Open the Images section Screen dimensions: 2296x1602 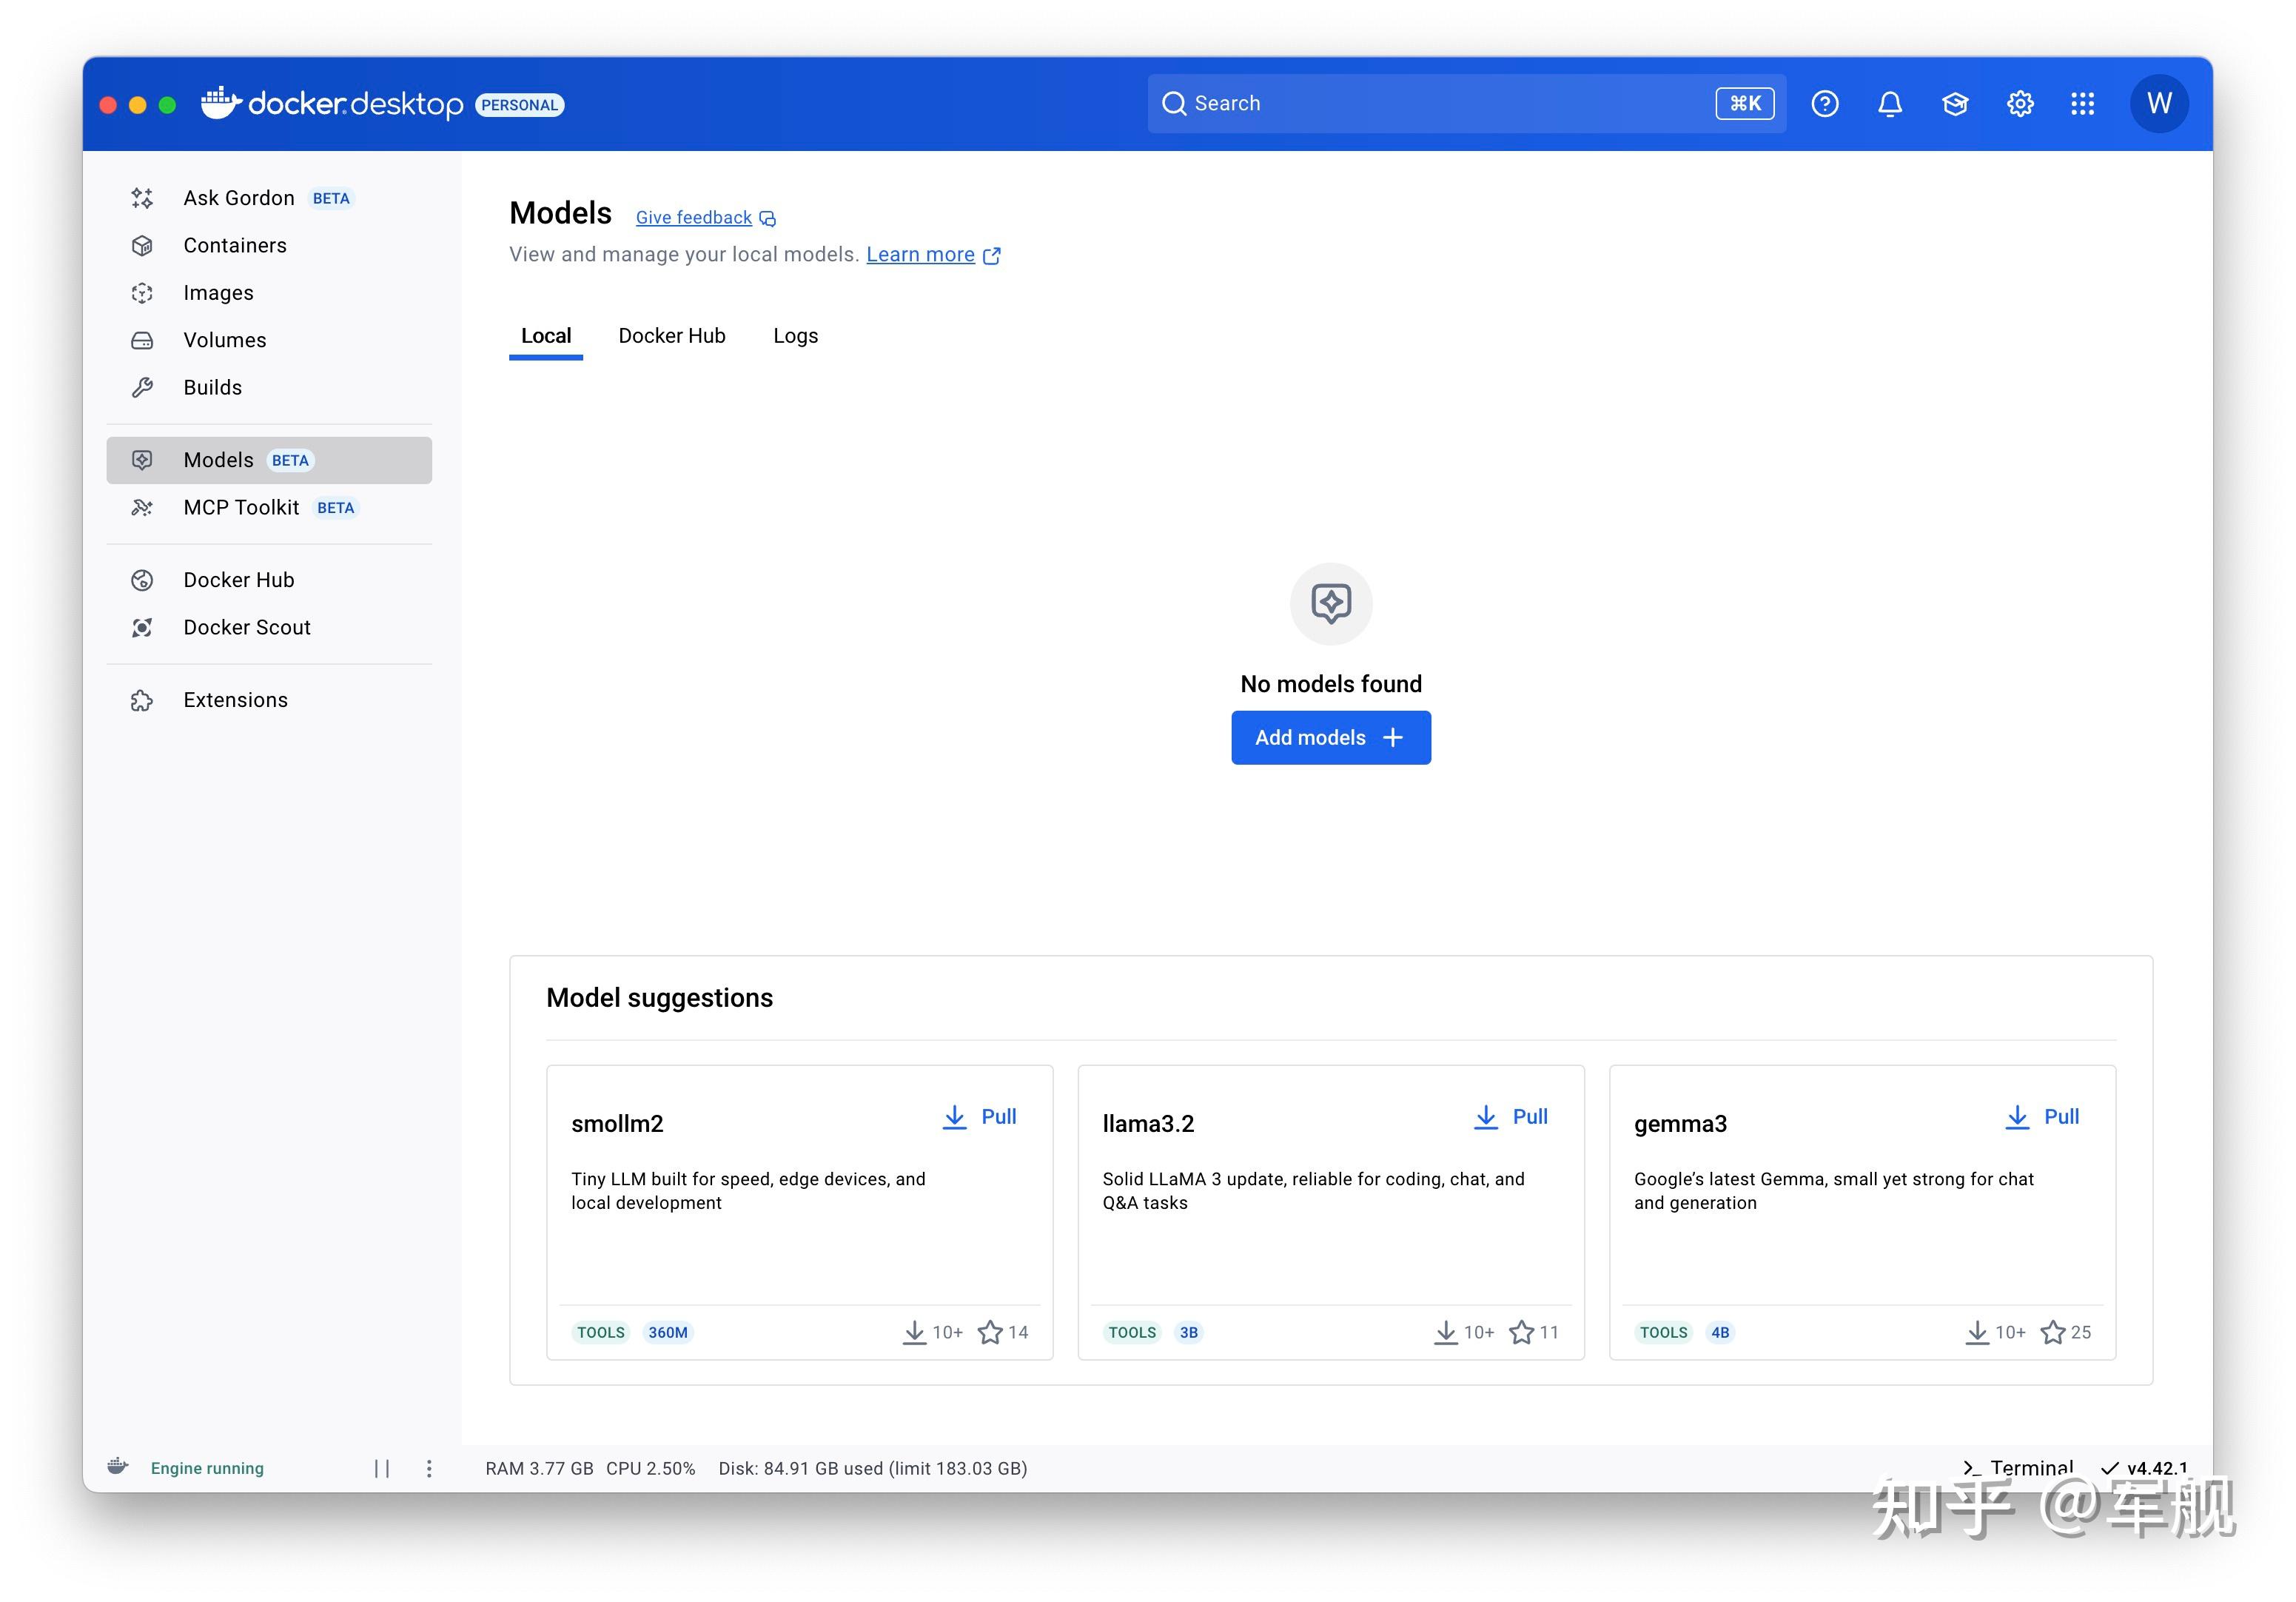coord(217,292)
